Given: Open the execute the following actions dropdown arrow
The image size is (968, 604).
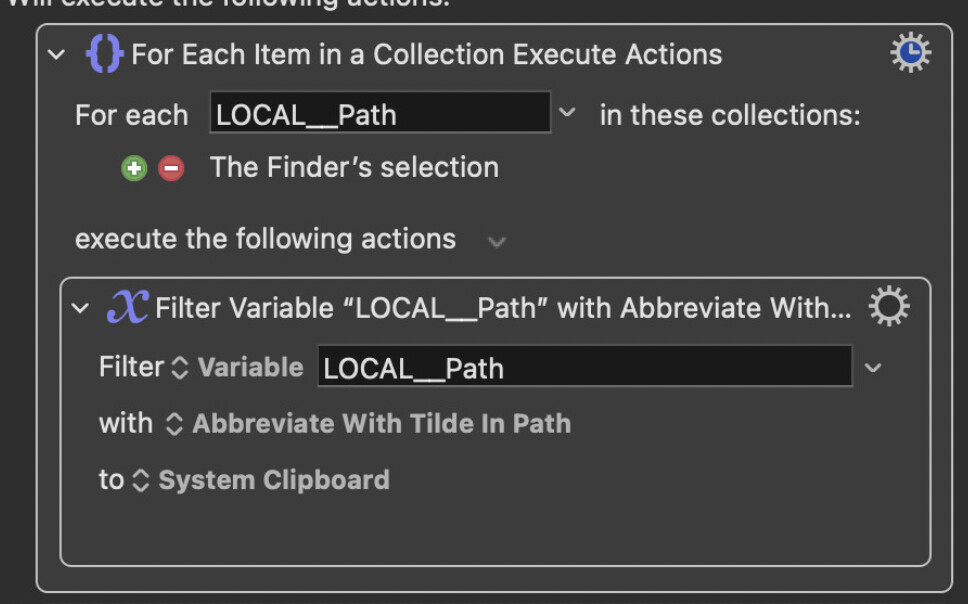Looking at the screenshot, I should (497, 241).
